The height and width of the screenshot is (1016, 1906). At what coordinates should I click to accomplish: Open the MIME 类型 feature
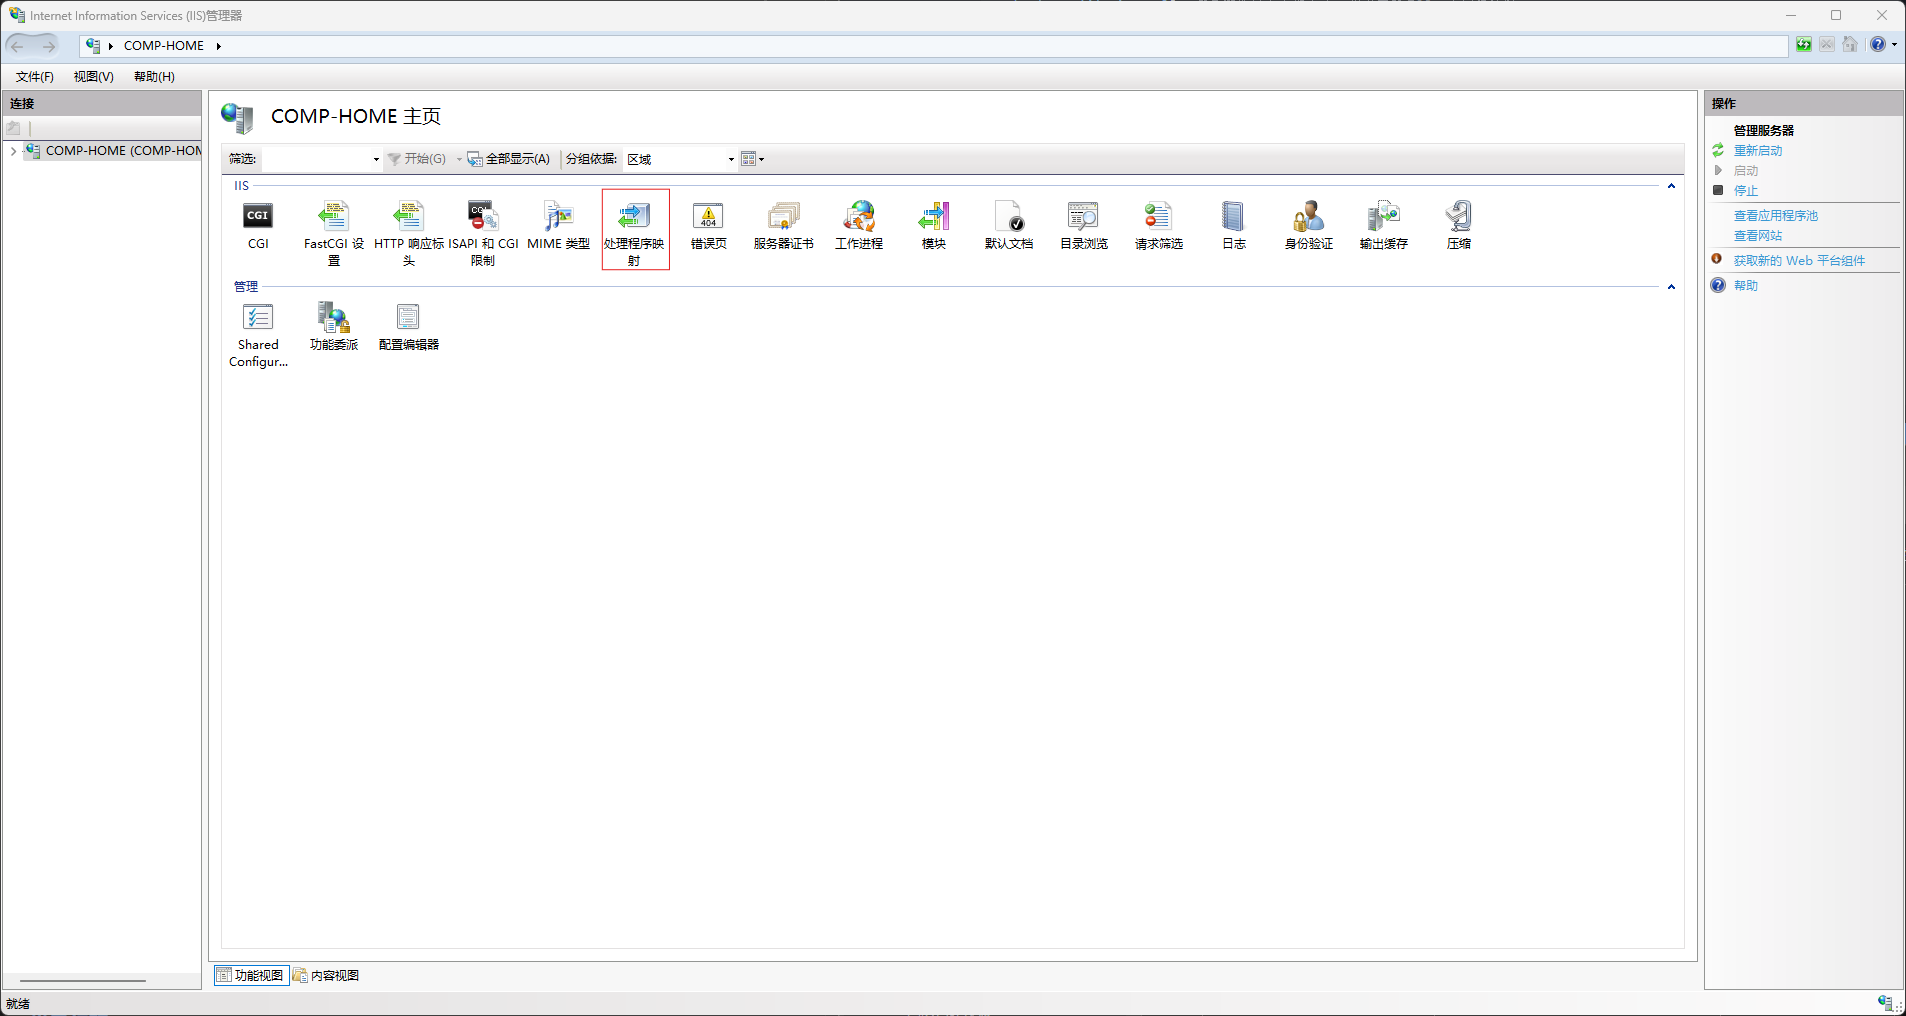(x=558, y=217)
